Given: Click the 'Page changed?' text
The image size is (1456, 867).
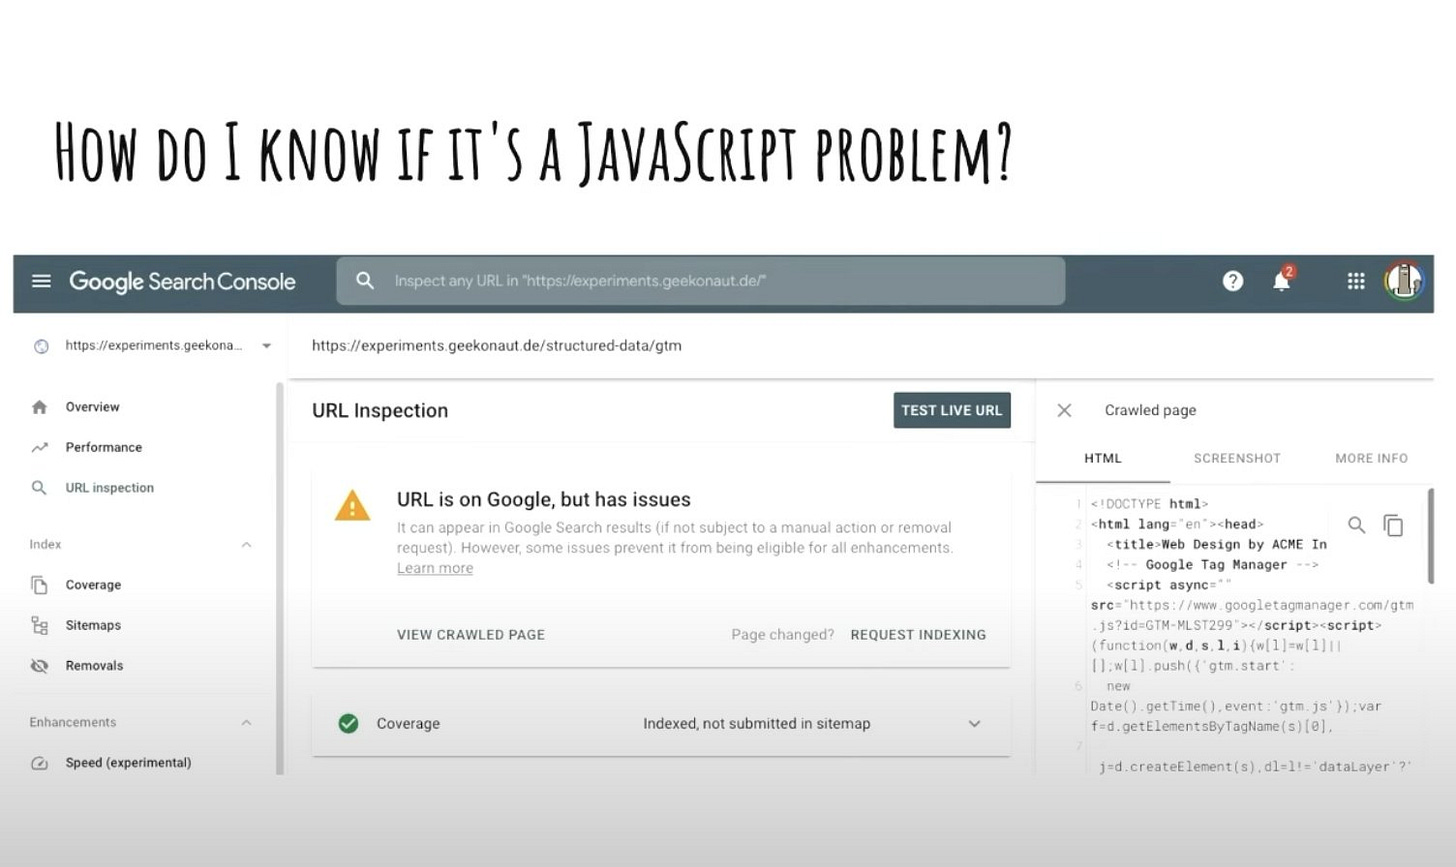Looking at the screenshot, I should (782, 635).
